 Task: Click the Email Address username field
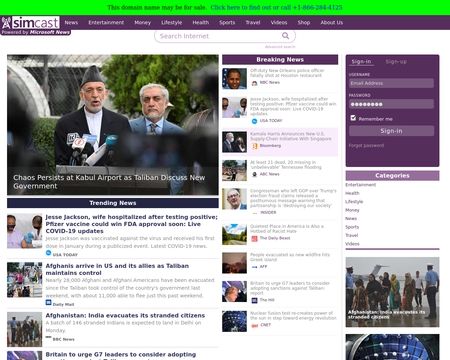tap(391, 83)
